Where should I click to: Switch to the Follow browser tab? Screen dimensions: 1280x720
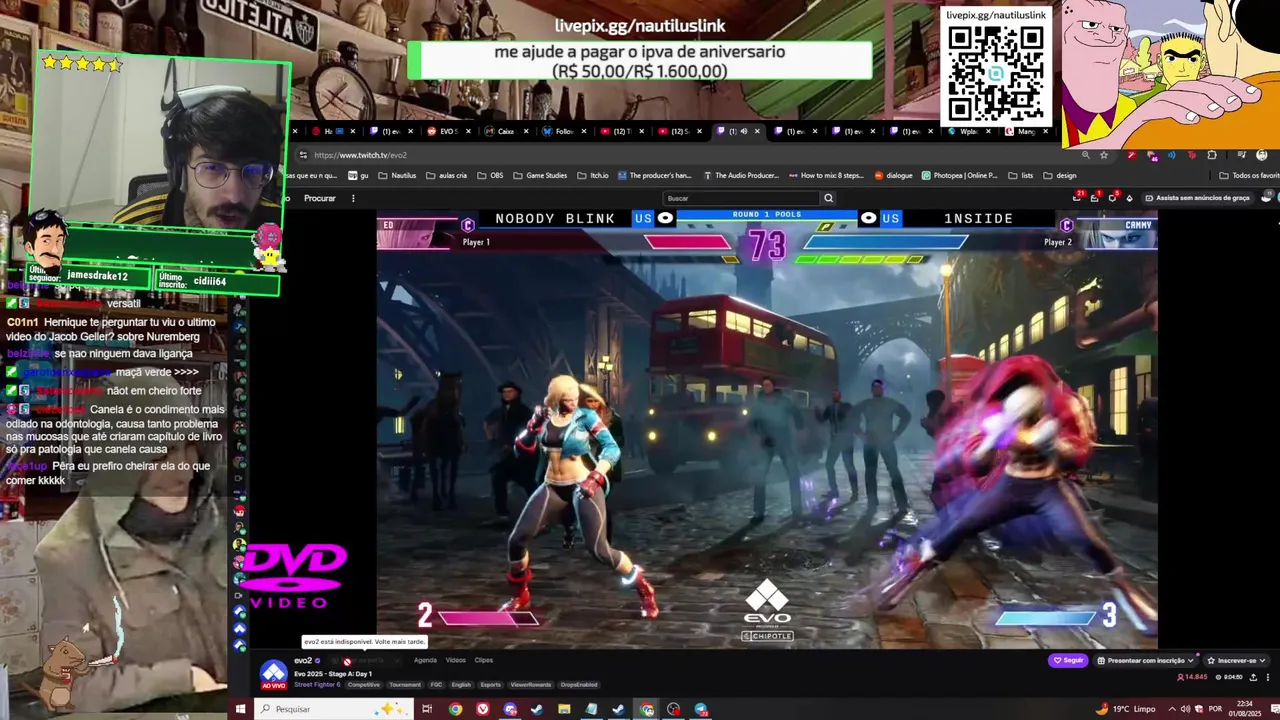pos(564,131)
